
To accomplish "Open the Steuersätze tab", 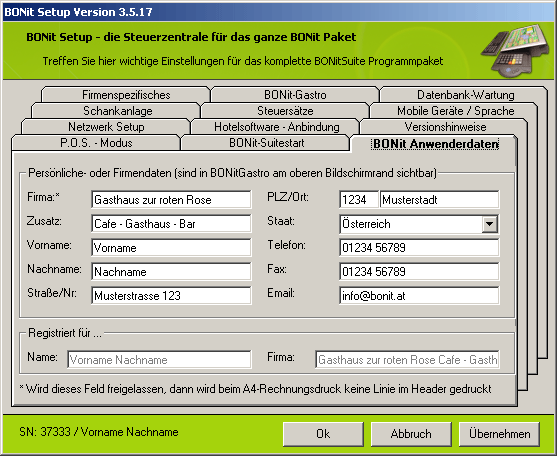I will [x=285, y=110].
